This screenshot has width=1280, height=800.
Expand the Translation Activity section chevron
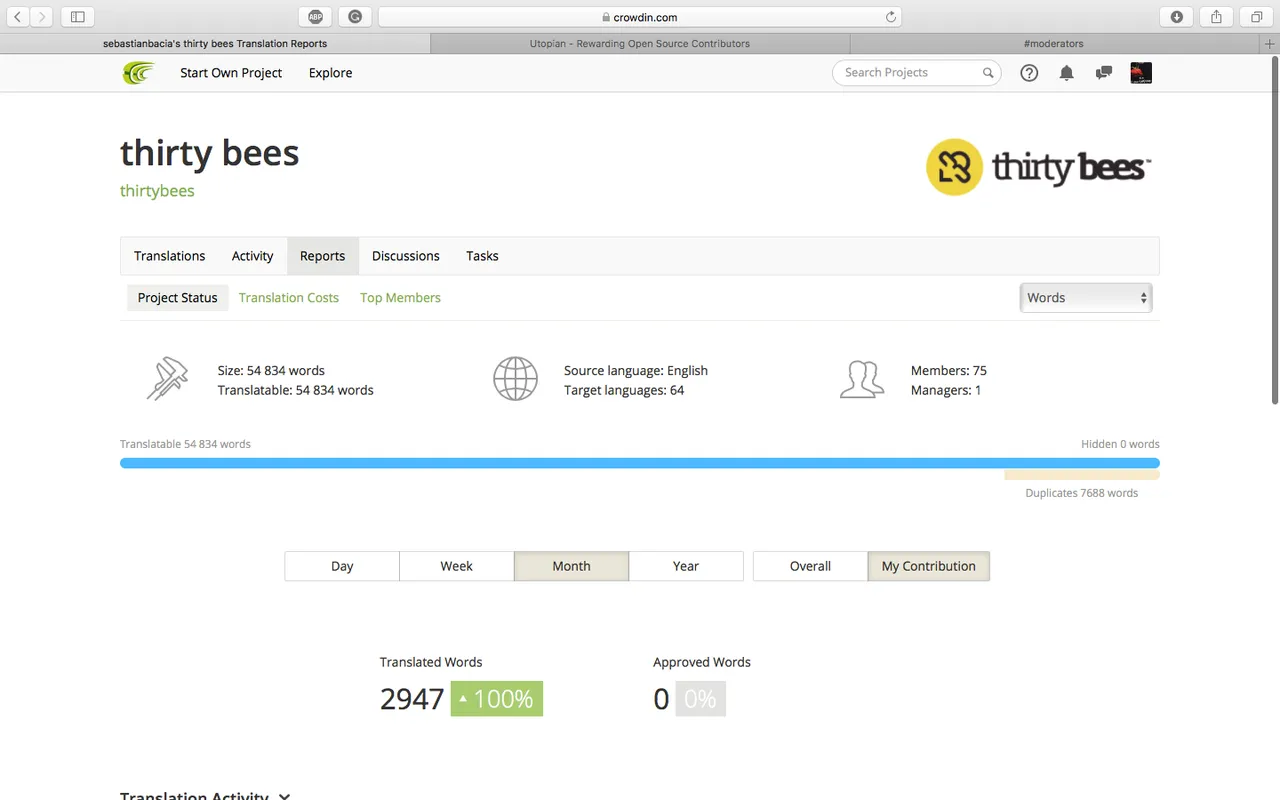(284, 796)
